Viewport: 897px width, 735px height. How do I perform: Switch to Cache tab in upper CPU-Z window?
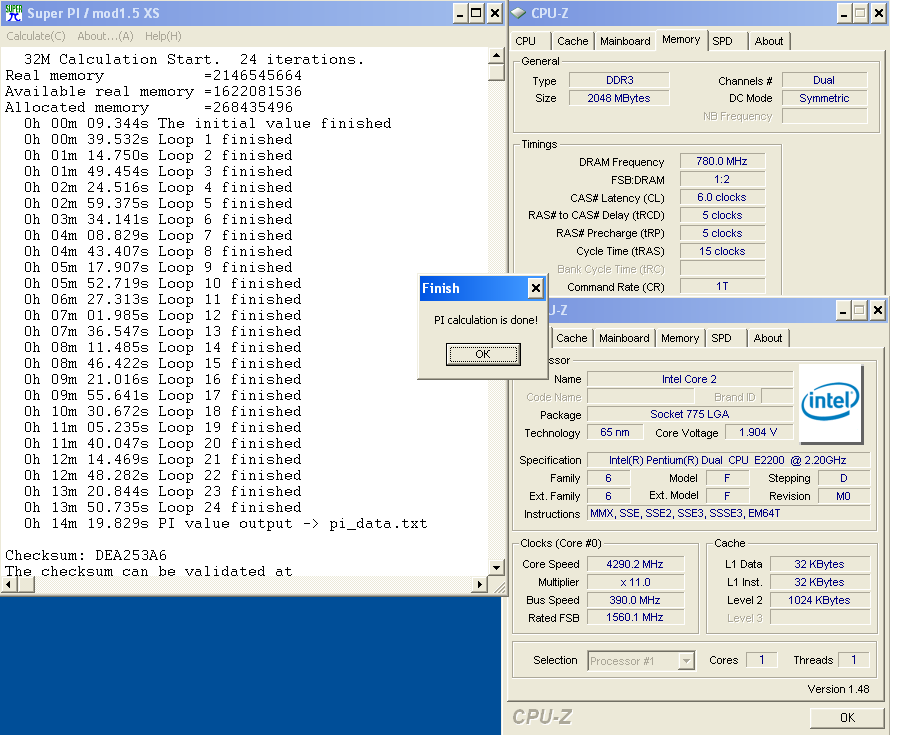tap(573, 41)
